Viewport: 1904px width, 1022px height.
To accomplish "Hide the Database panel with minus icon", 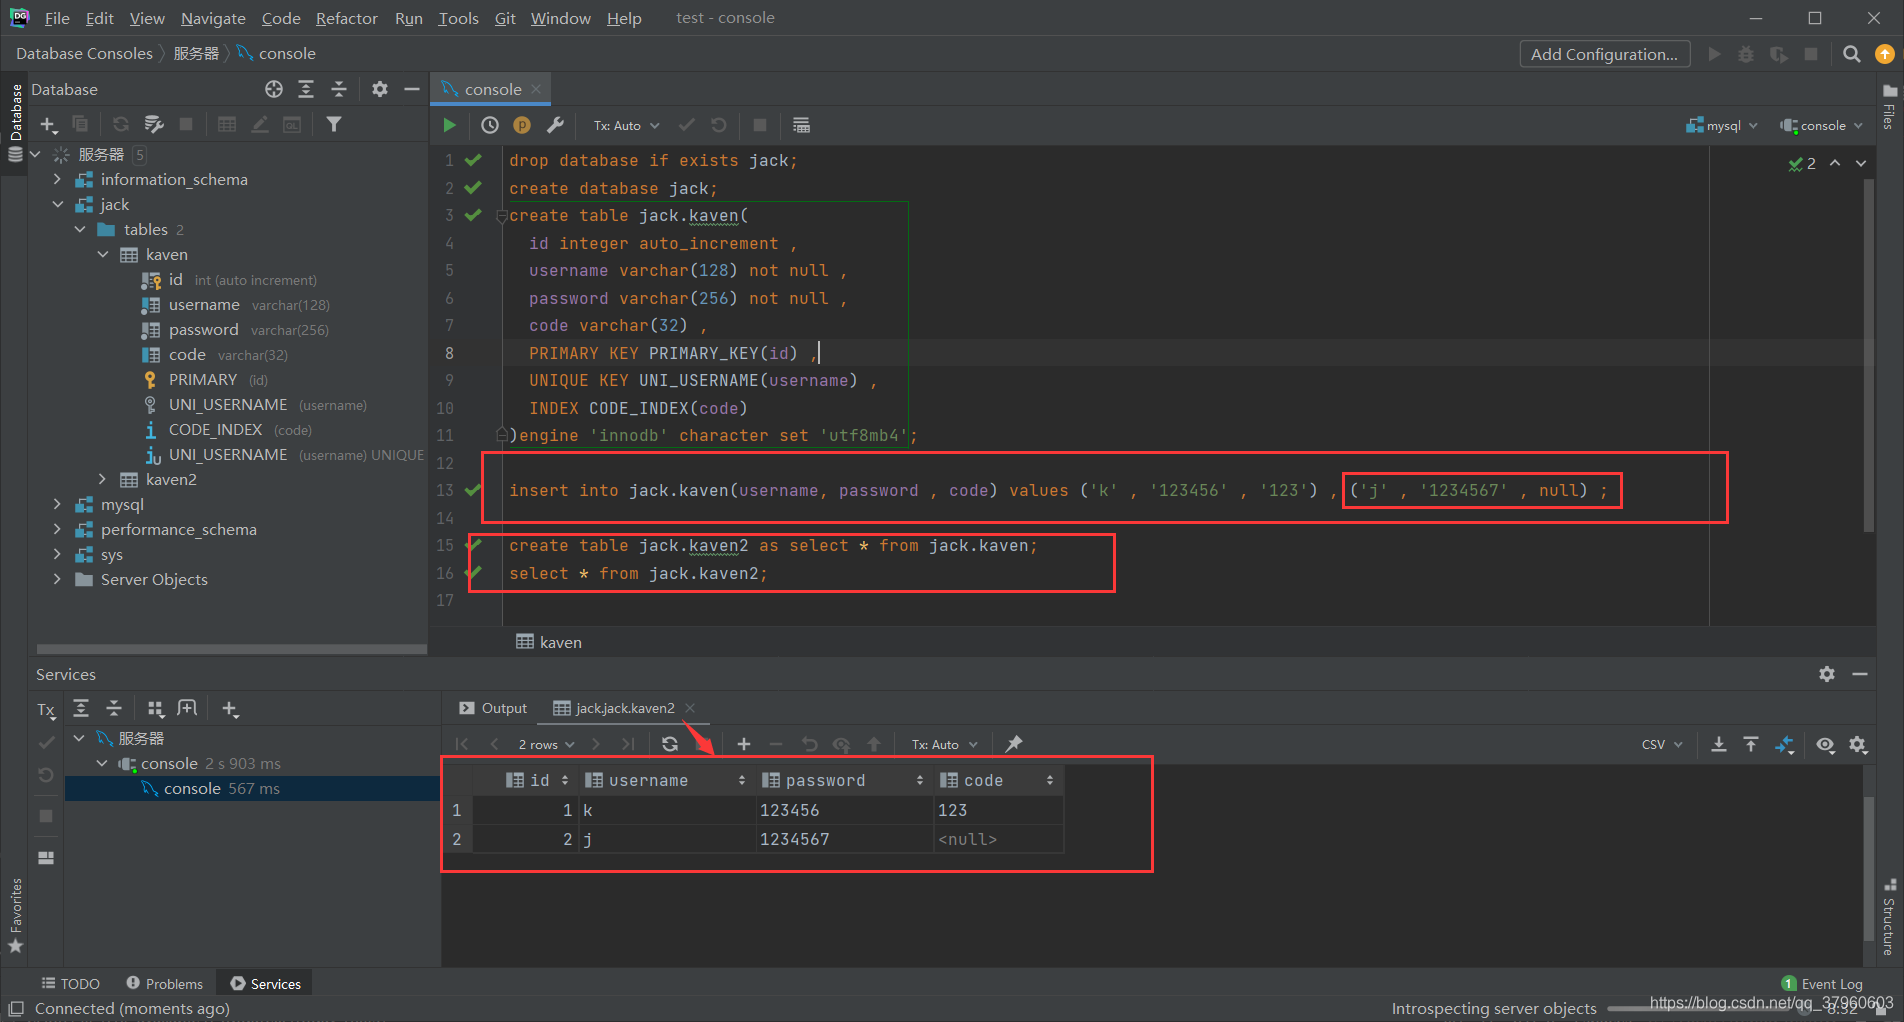I will [x=411, y=89].
